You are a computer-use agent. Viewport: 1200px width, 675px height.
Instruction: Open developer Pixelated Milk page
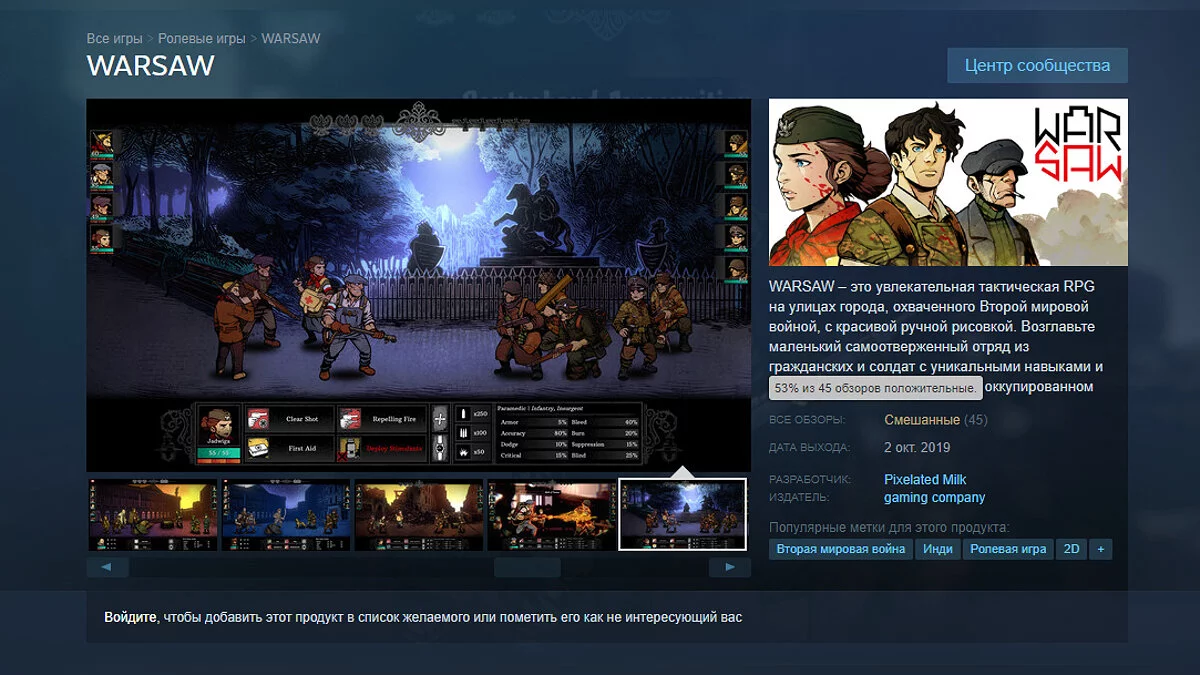925,479
